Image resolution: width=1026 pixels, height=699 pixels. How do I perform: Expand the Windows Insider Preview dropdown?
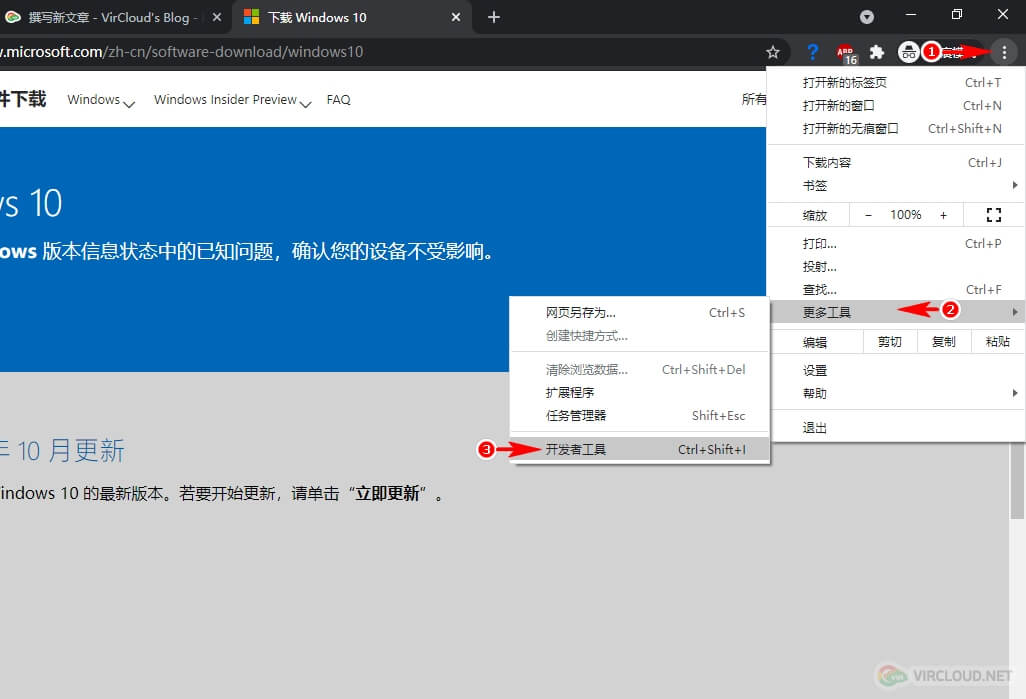[232, 100]
